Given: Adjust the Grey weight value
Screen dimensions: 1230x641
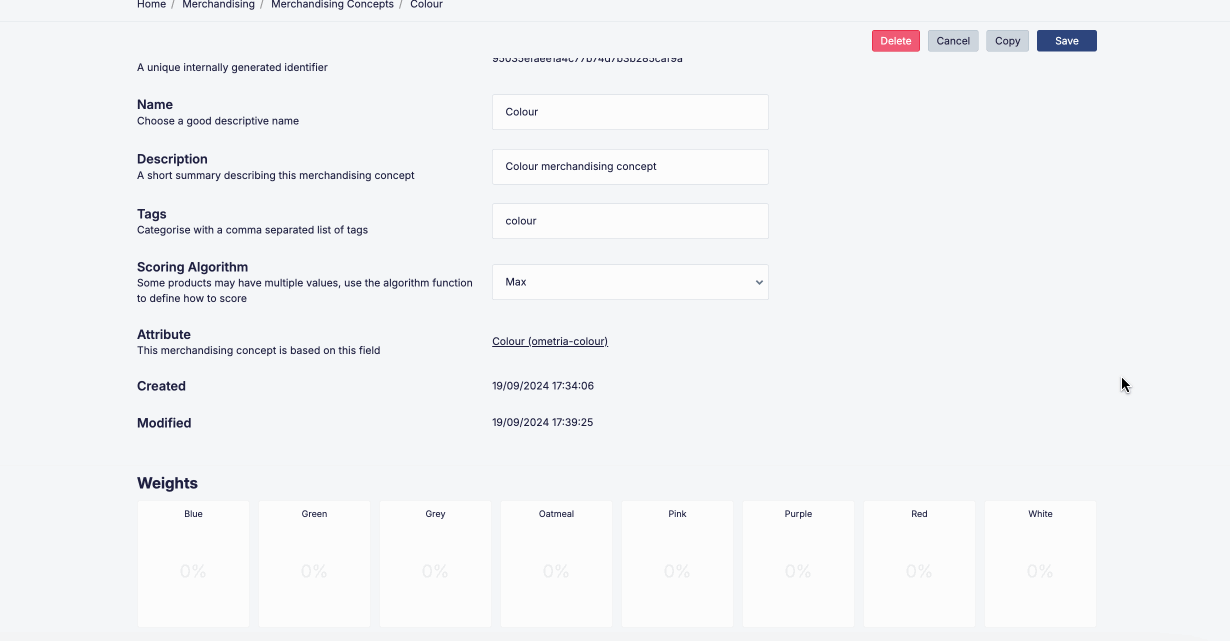Looking at the screenshot, I should (x=435, y=571).
